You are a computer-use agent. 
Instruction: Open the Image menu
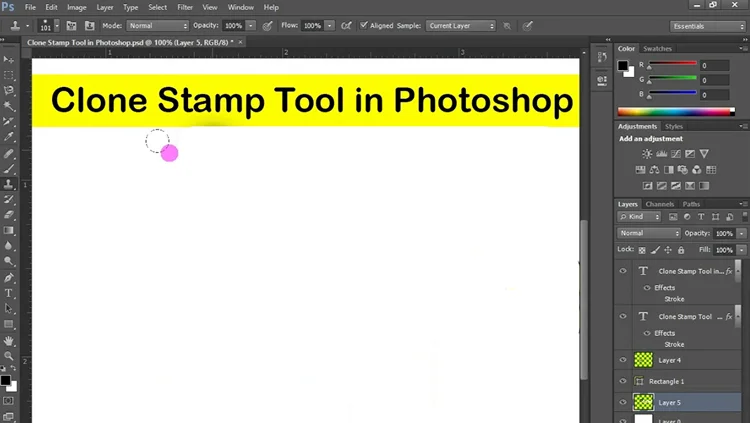(77, 7)
